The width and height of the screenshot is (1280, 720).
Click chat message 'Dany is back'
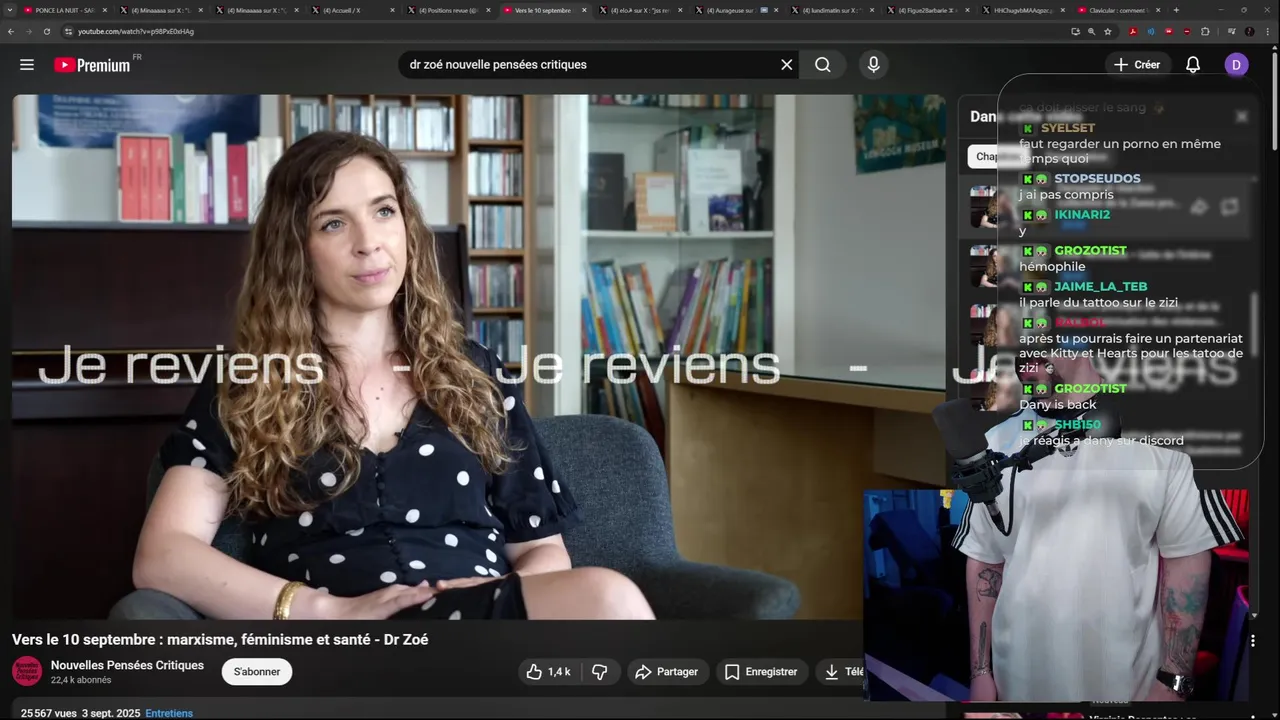1058,405
